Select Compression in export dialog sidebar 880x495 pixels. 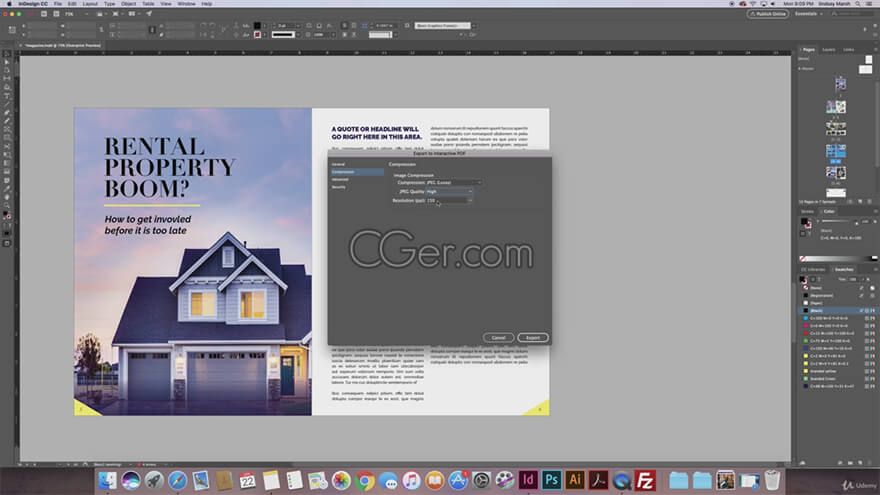[x=356, y=172]
